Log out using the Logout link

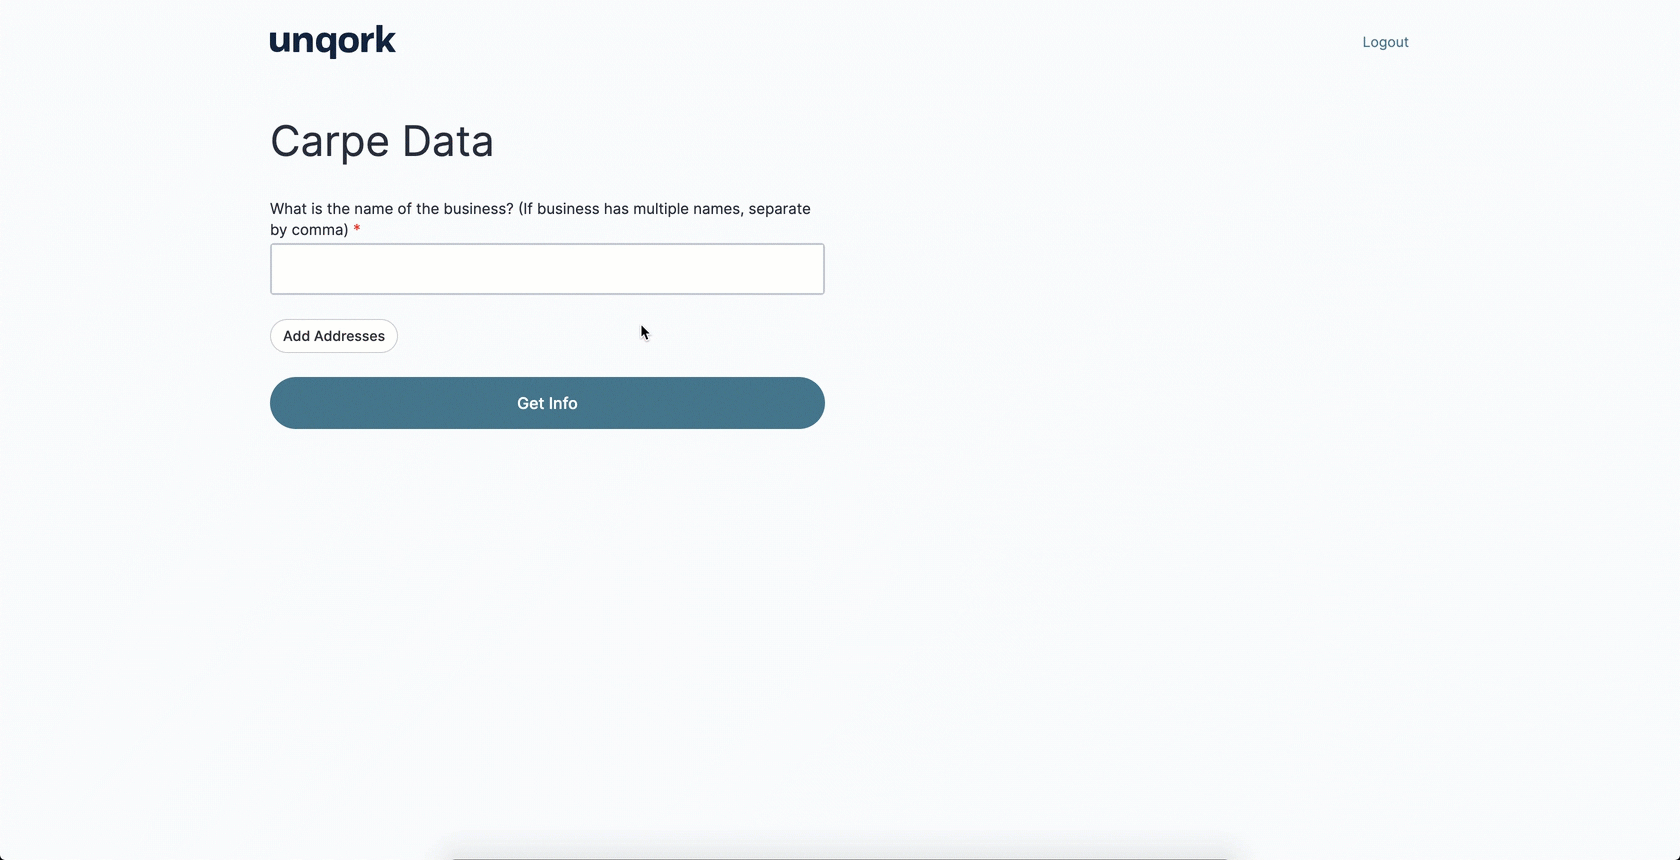pyautogui.click(x=1385, y=42)
